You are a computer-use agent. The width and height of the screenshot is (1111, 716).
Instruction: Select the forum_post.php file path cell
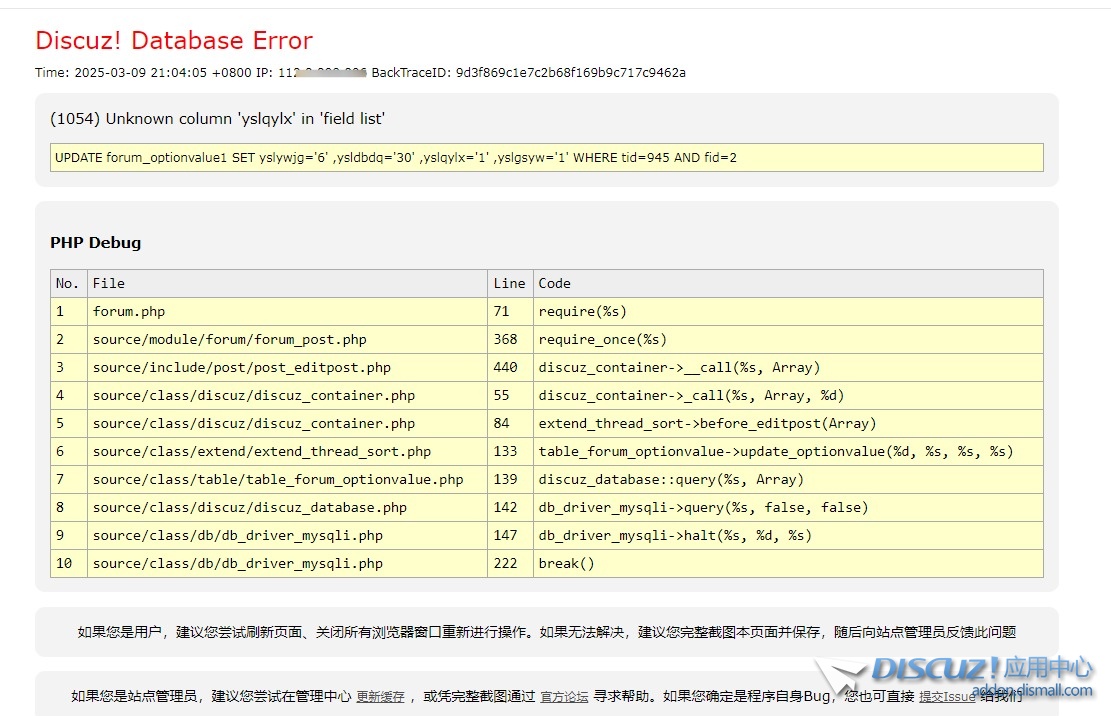[x=230, y=340]
